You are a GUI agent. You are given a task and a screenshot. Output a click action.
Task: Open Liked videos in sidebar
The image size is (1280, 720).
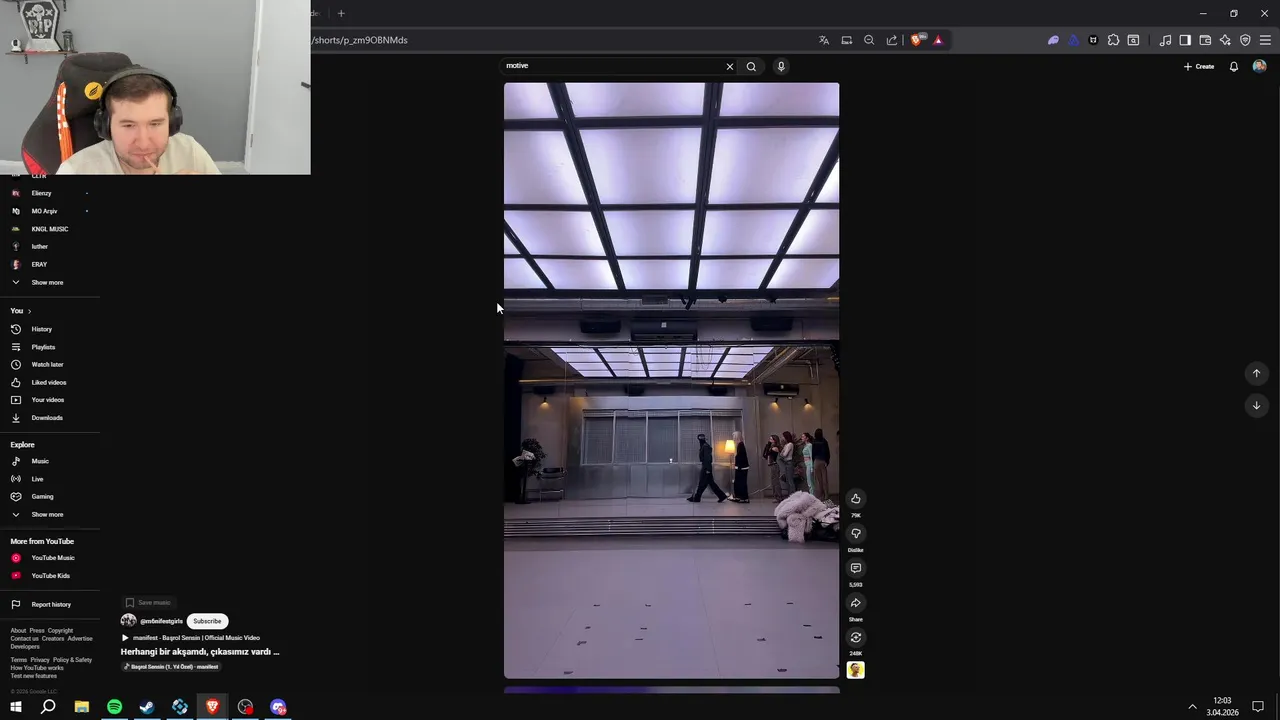tap(50, 382)
